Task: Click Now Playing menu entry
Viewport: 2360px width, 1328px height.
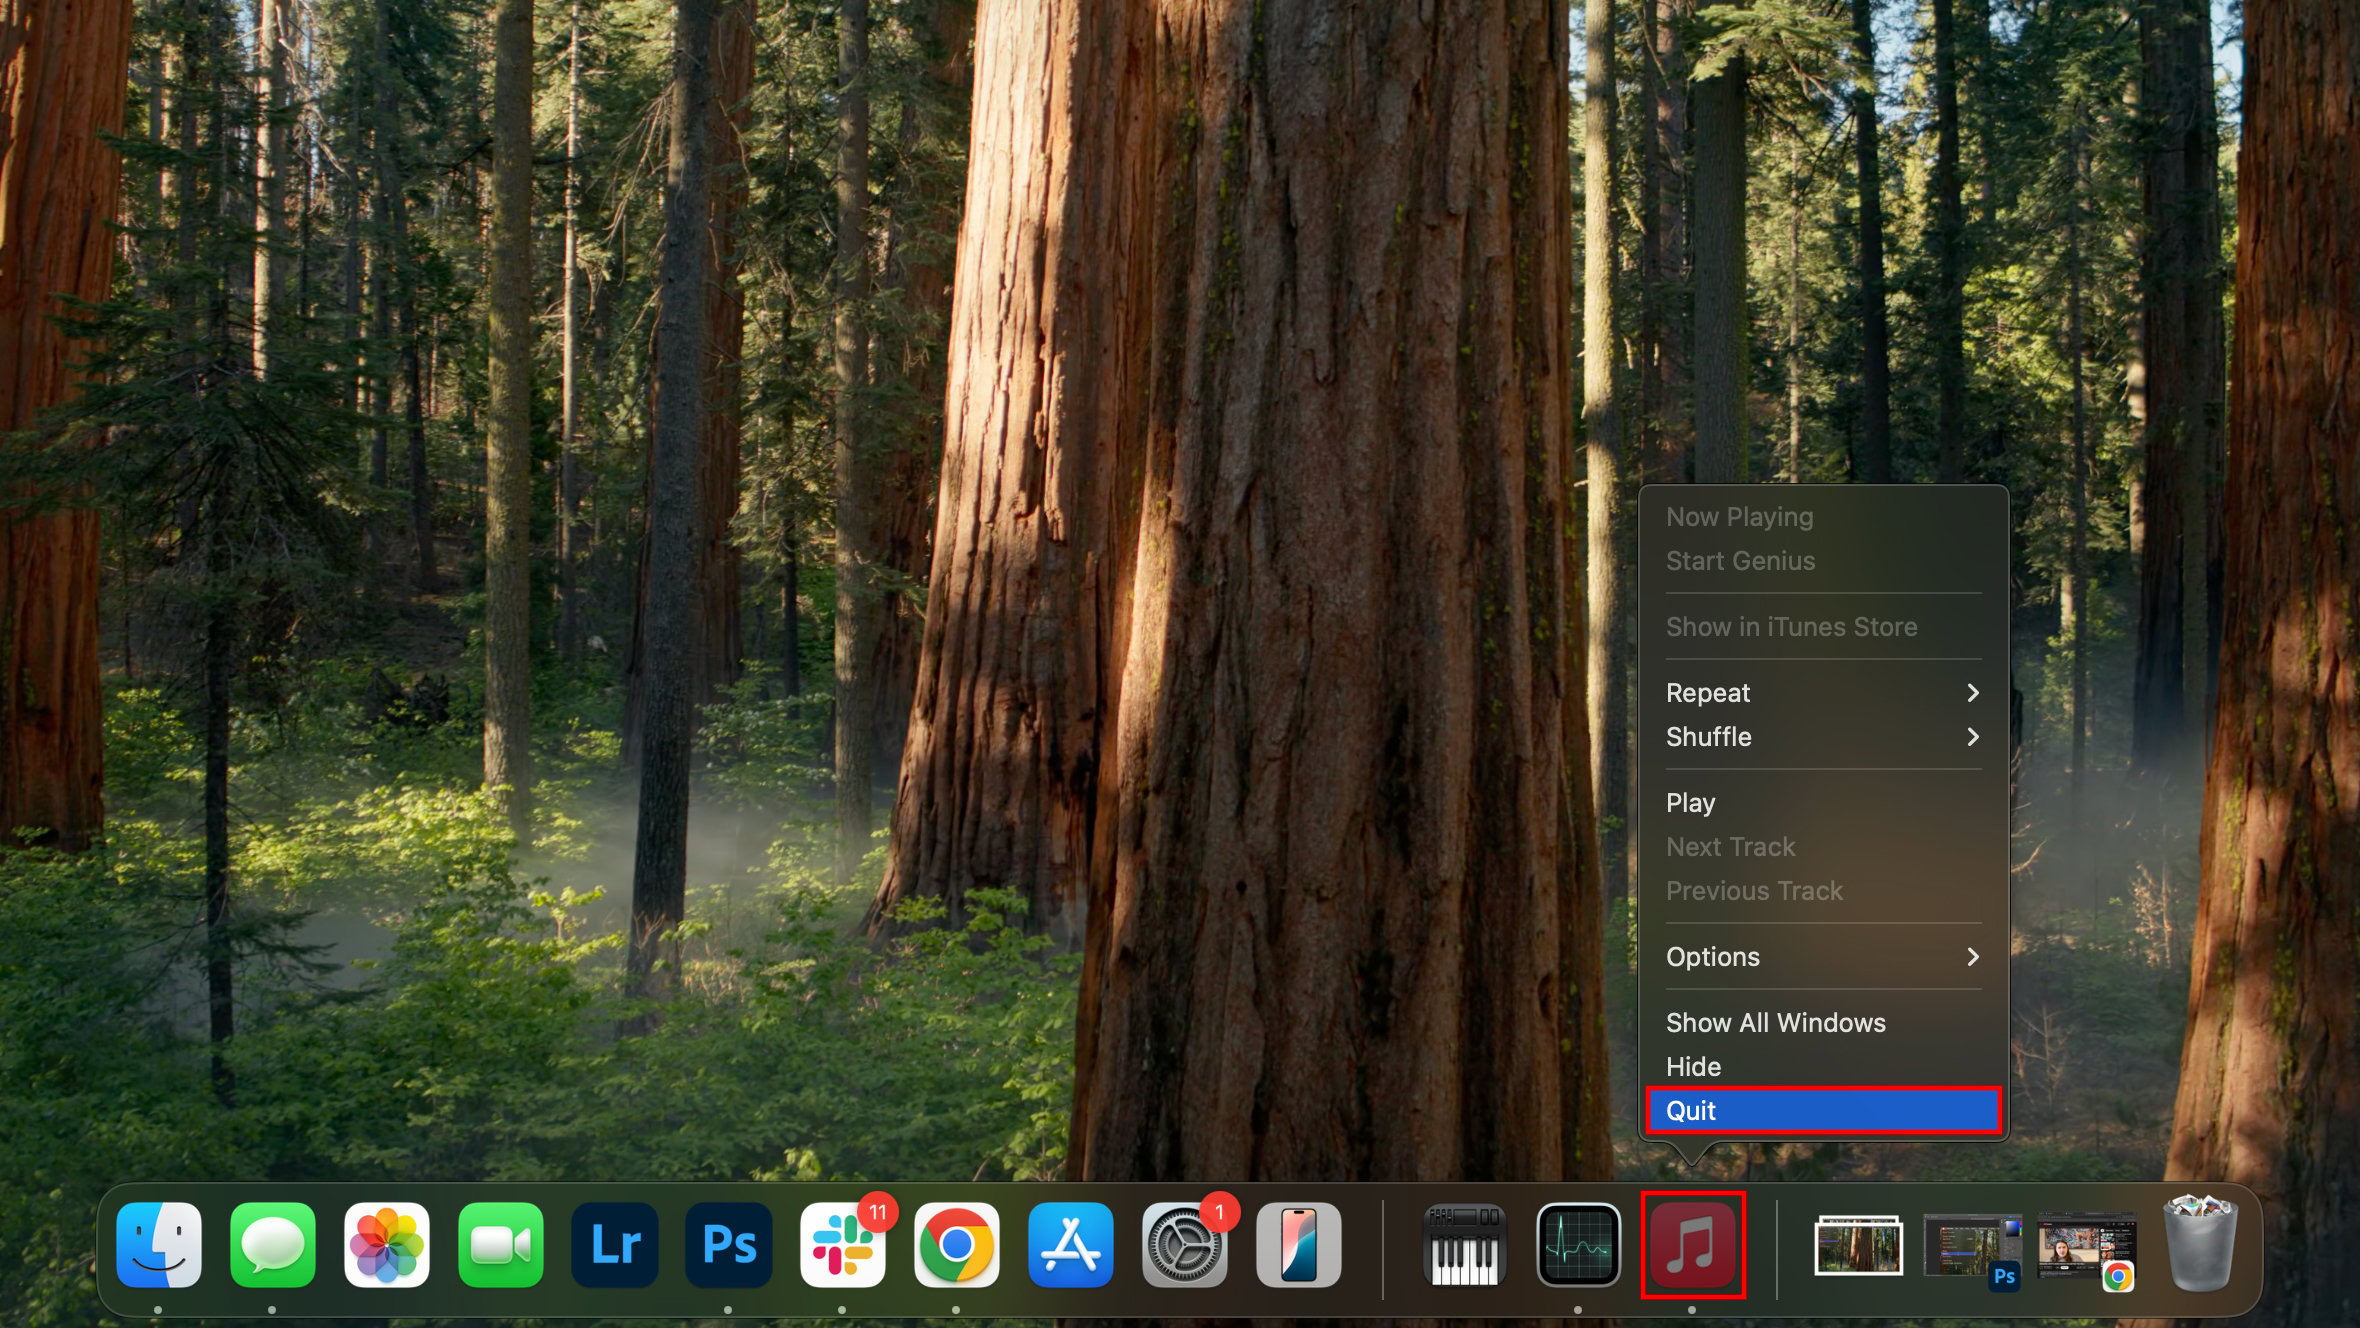Action: (x=1823, y=517)
